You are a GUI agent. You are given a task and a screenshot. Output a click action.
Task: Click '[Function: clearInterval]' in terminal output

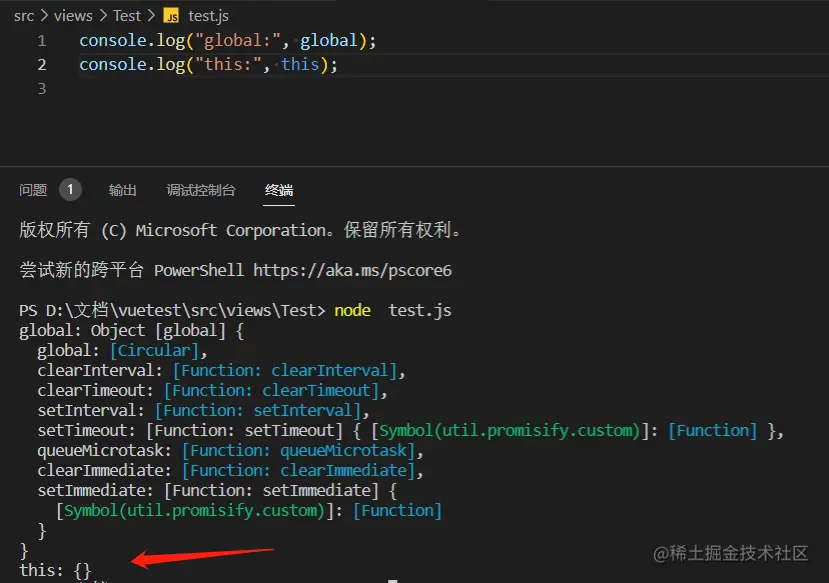pyautogui.click(x=284, y=371)
